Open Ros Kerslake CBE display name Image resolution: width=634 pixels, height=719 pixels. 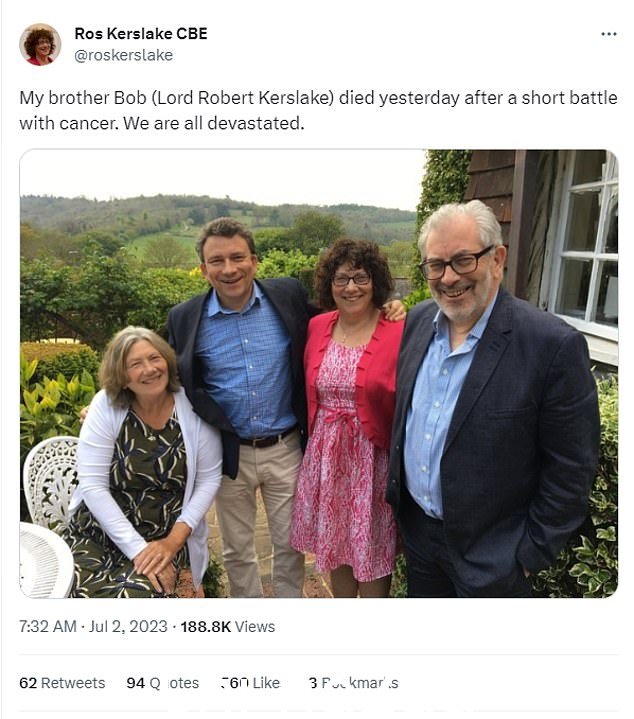141,33
